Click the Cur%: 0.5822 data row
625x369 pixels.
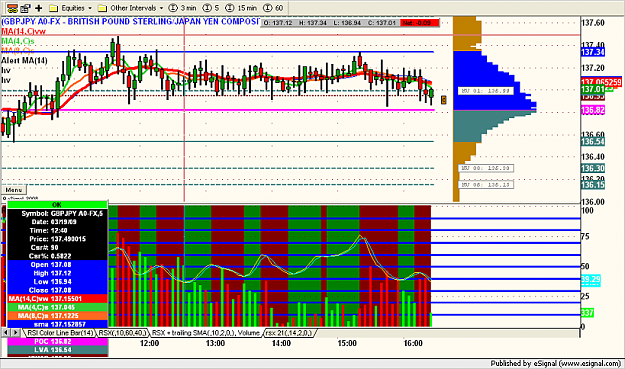point(57,256)
